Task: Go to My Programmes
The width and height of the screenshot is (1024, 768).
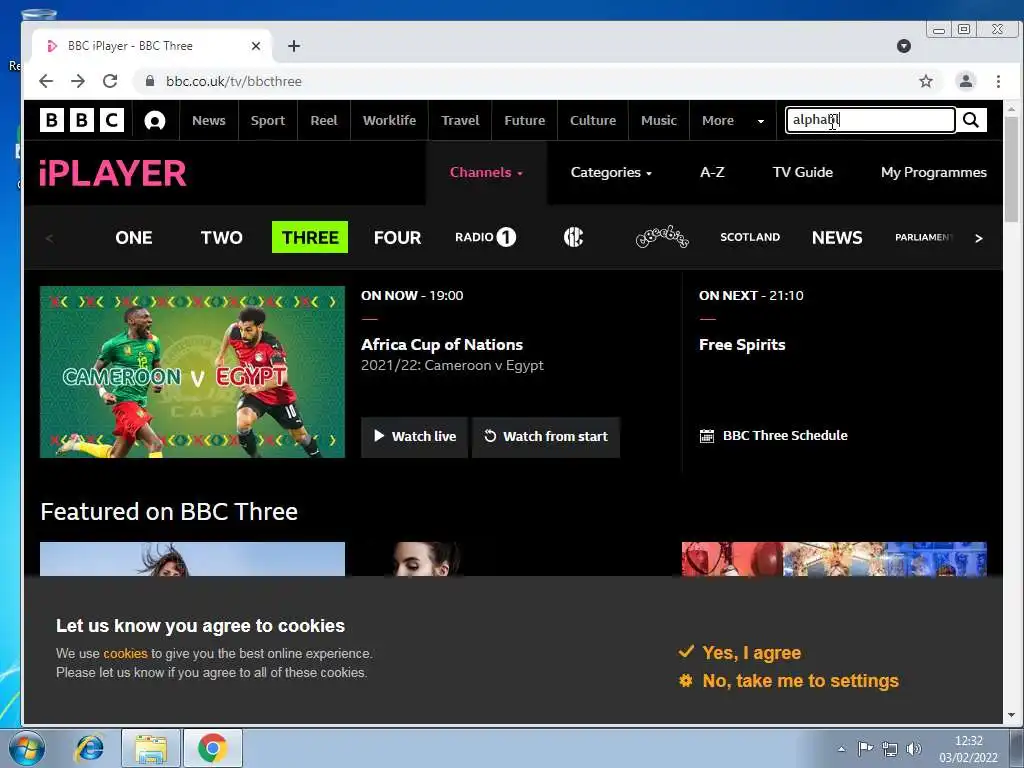Action: point(933,172)
